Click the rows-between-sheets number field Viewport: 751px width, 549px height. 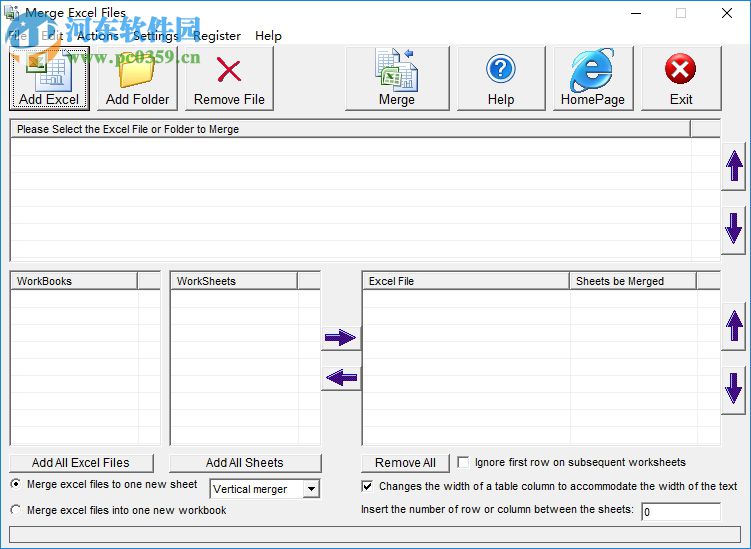681,512
